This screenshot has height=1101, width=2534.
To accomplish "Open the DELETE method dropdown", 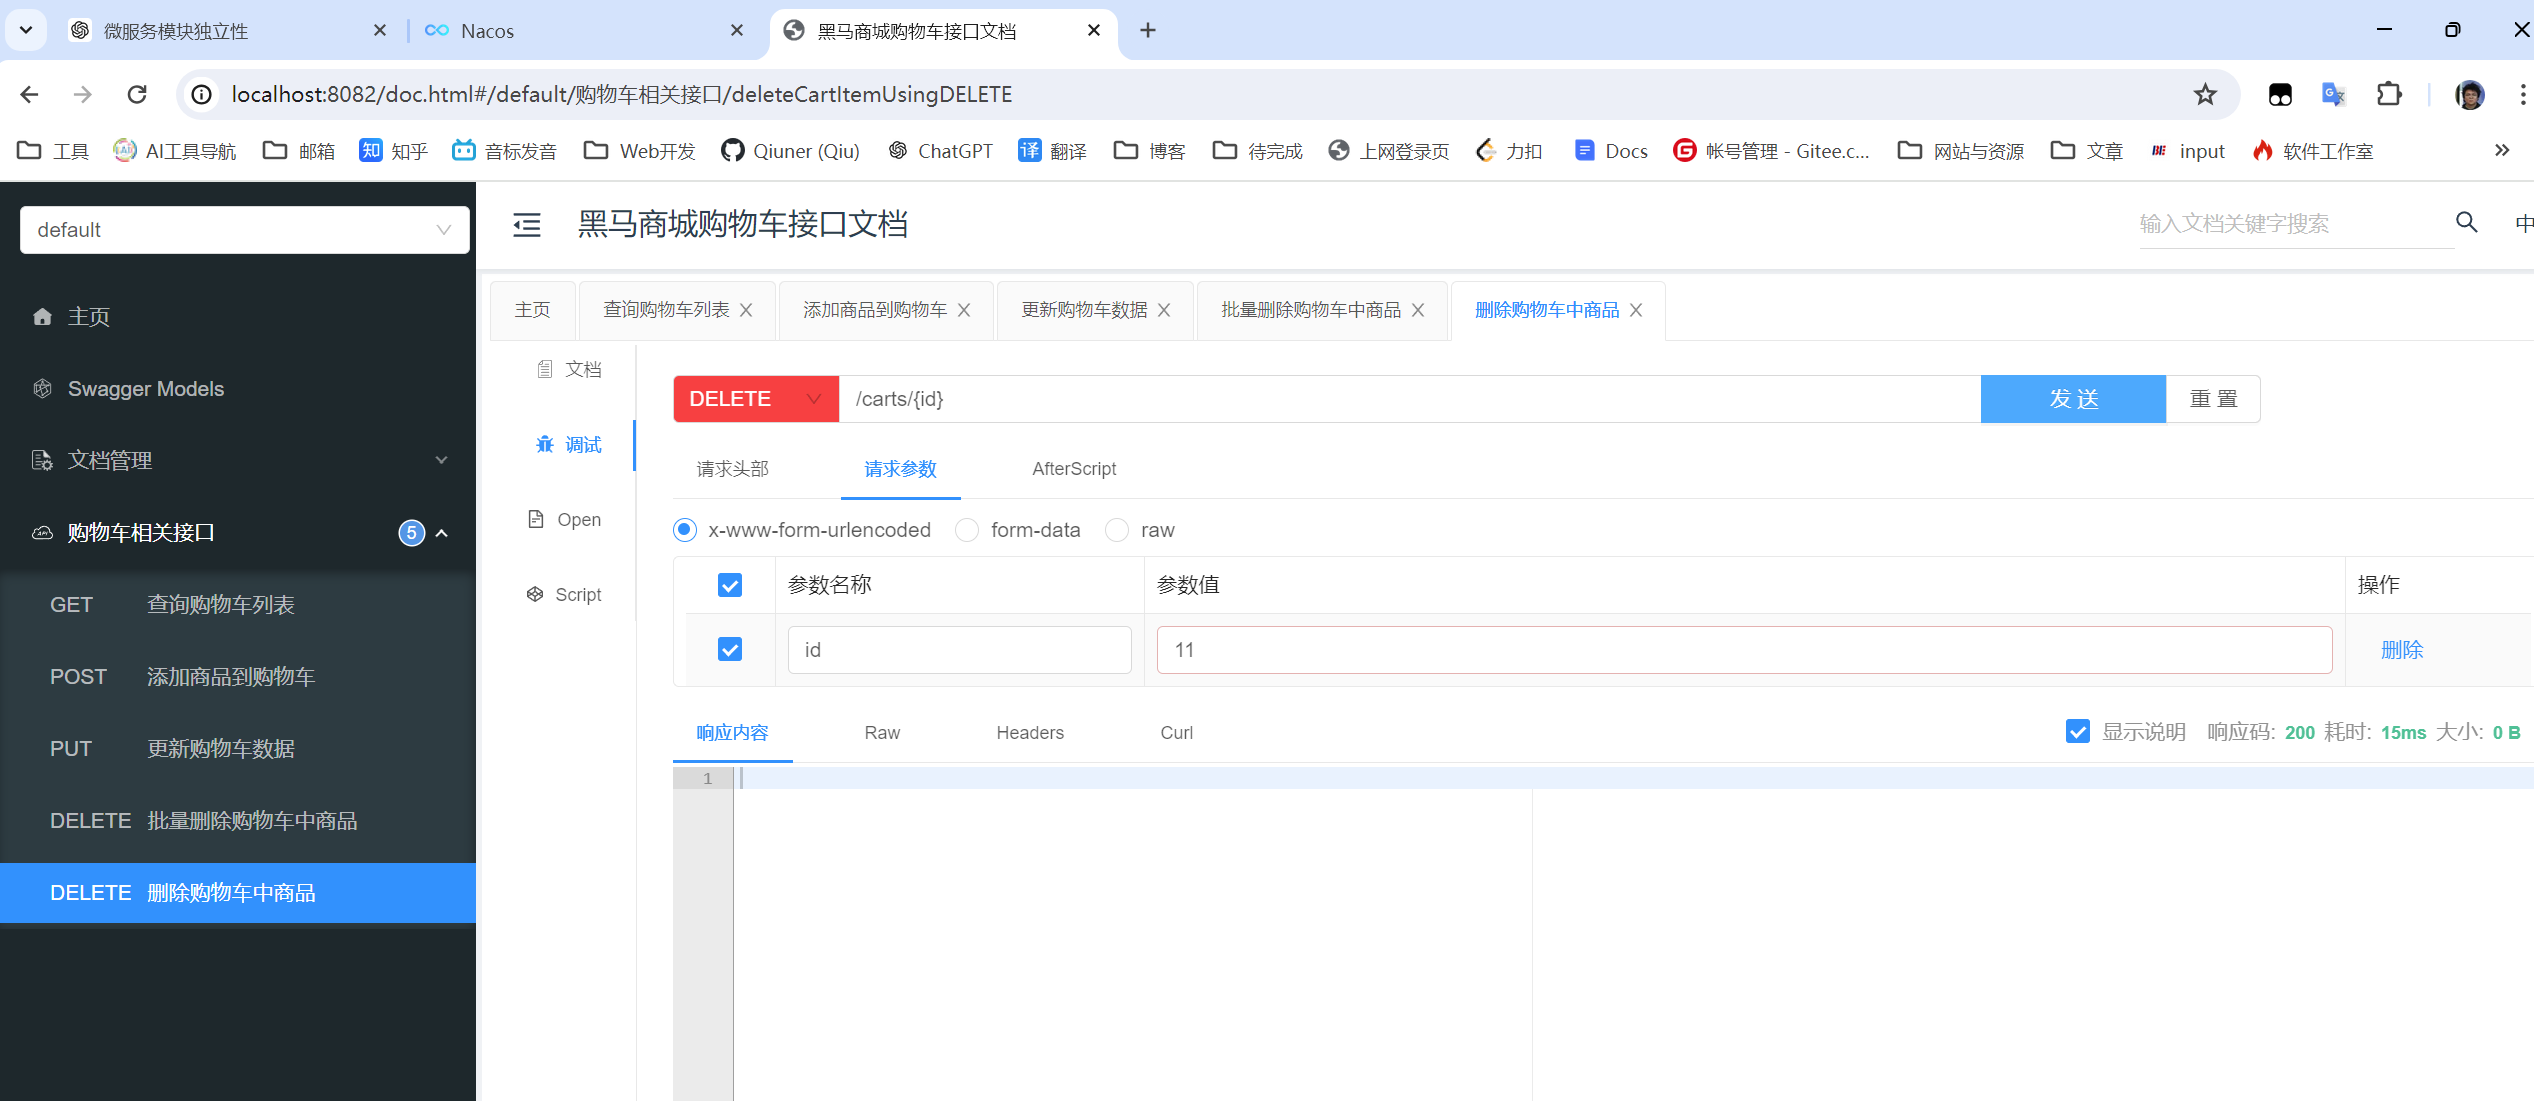I will pos(755,399).
